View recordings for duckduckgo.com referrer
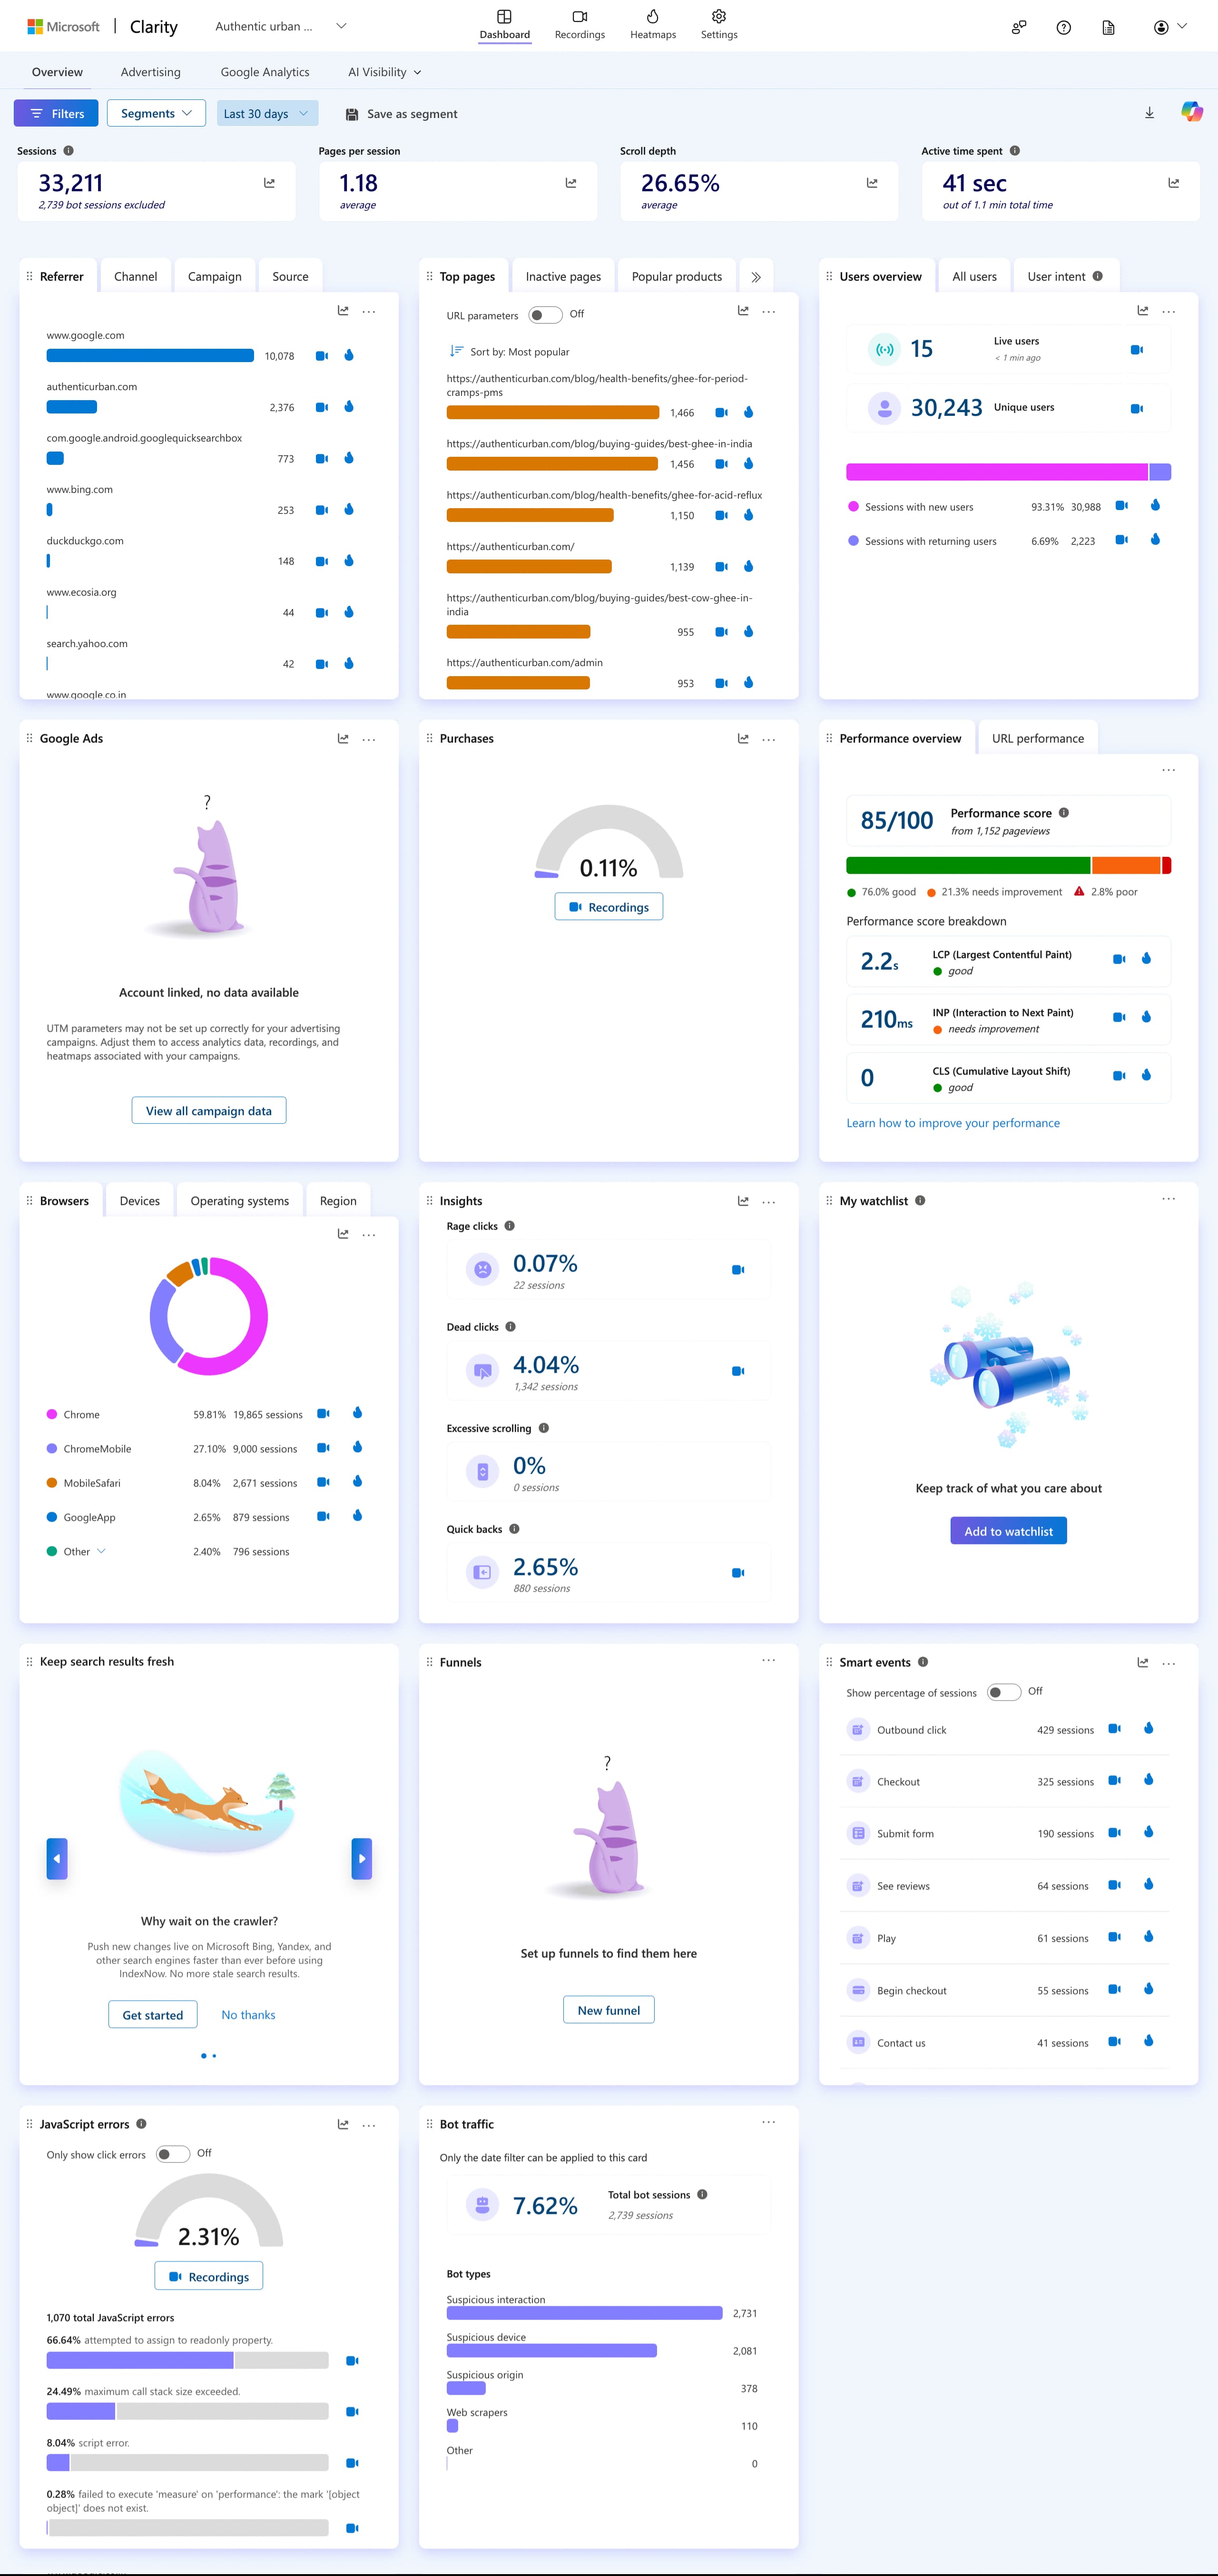The height and width of the screenshot is (2576, 1218). coord(322,561)
